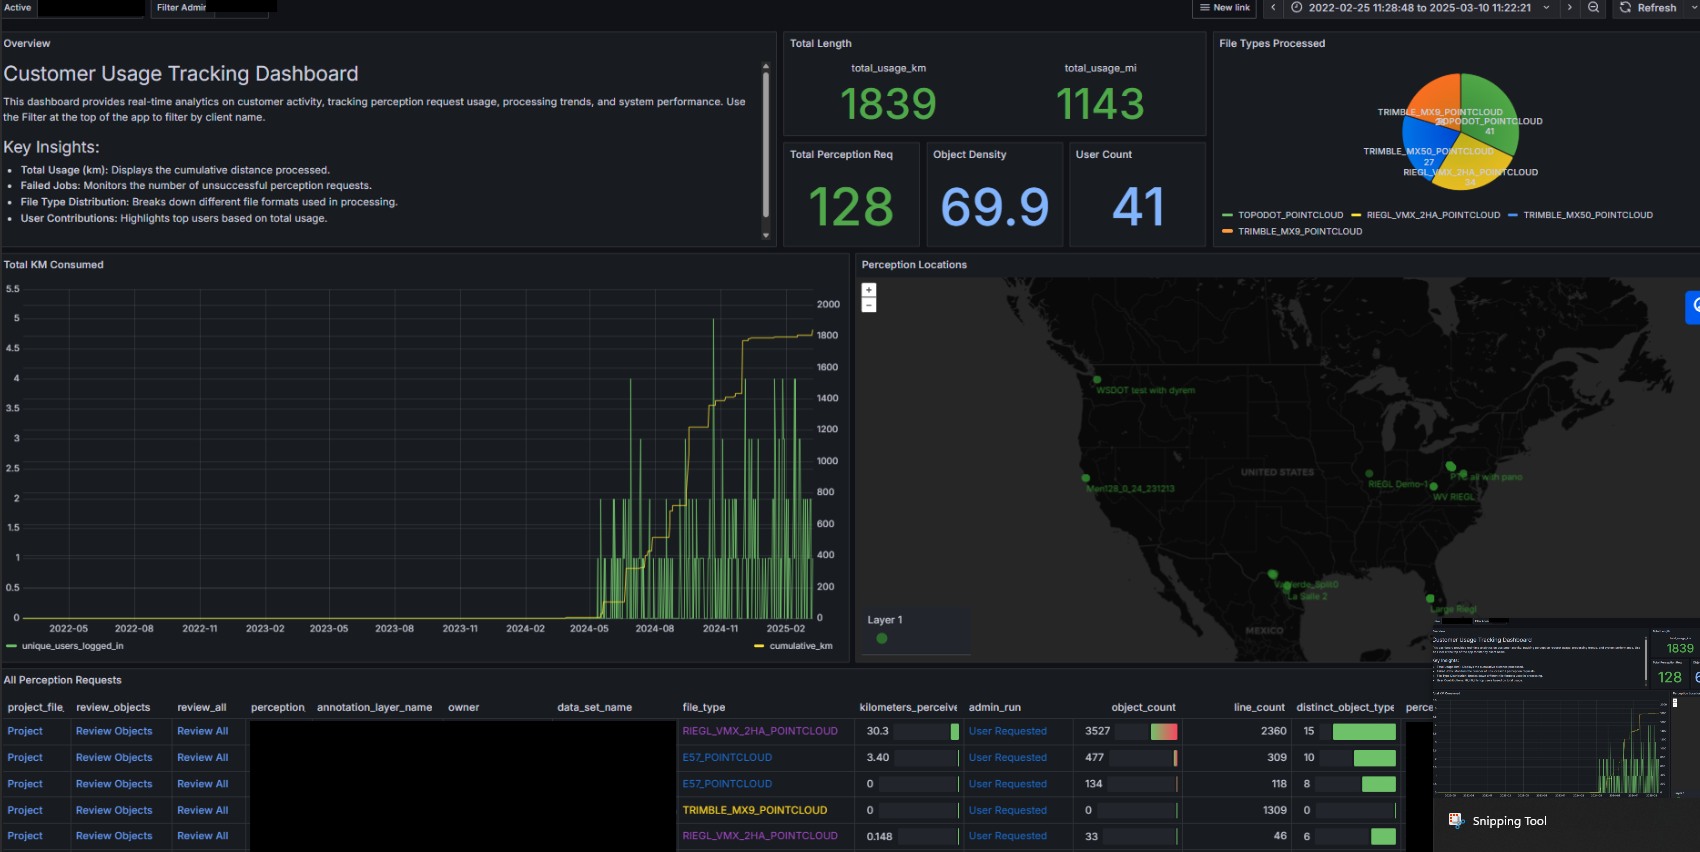Viewport: 1700px width, 852px height.
Task: Expand the refresh interval dropdown arrow
Action: (1694, 8)
